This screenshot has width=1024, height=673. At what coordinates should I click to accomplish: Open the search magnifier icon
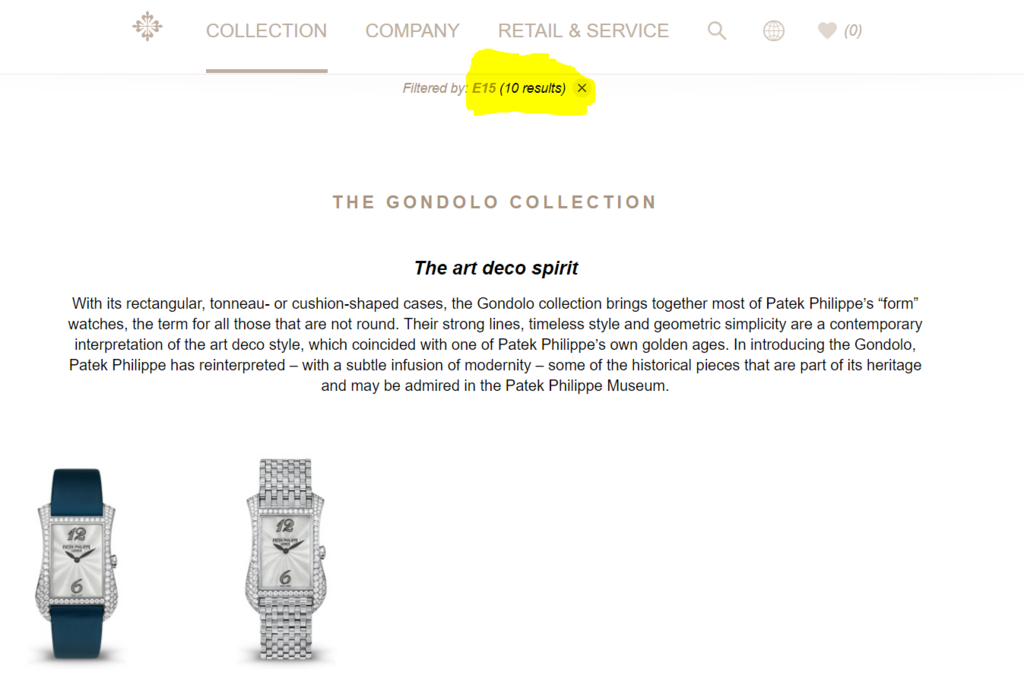(x=717, y=31)
